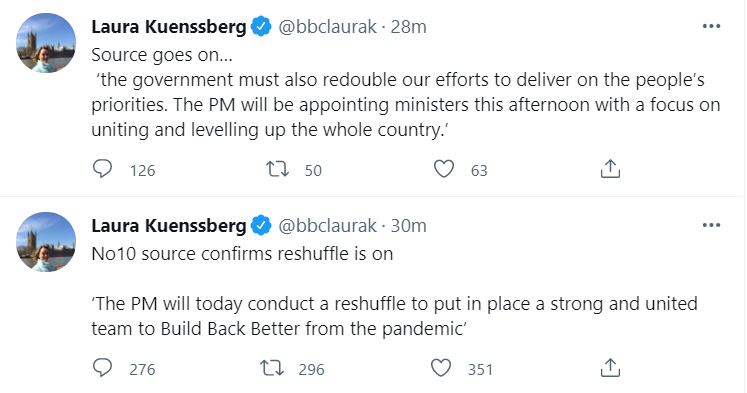Open Laura Kuenssberg's name on the top tweet
The height and width of the screenshot is (393, 747).
pyautogui.click(x=169, y=27)
